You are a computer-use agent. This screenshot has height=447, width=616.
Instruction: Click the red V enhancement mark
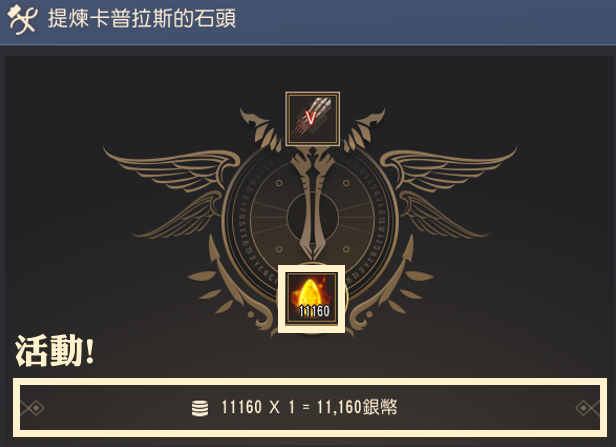[x=311, y=117]
